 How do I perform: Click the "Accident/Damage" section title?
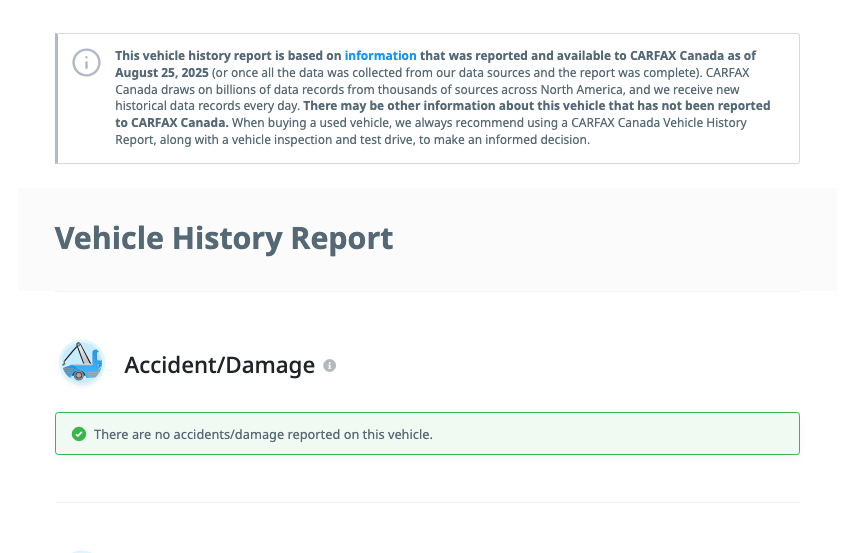pos(219,366)
